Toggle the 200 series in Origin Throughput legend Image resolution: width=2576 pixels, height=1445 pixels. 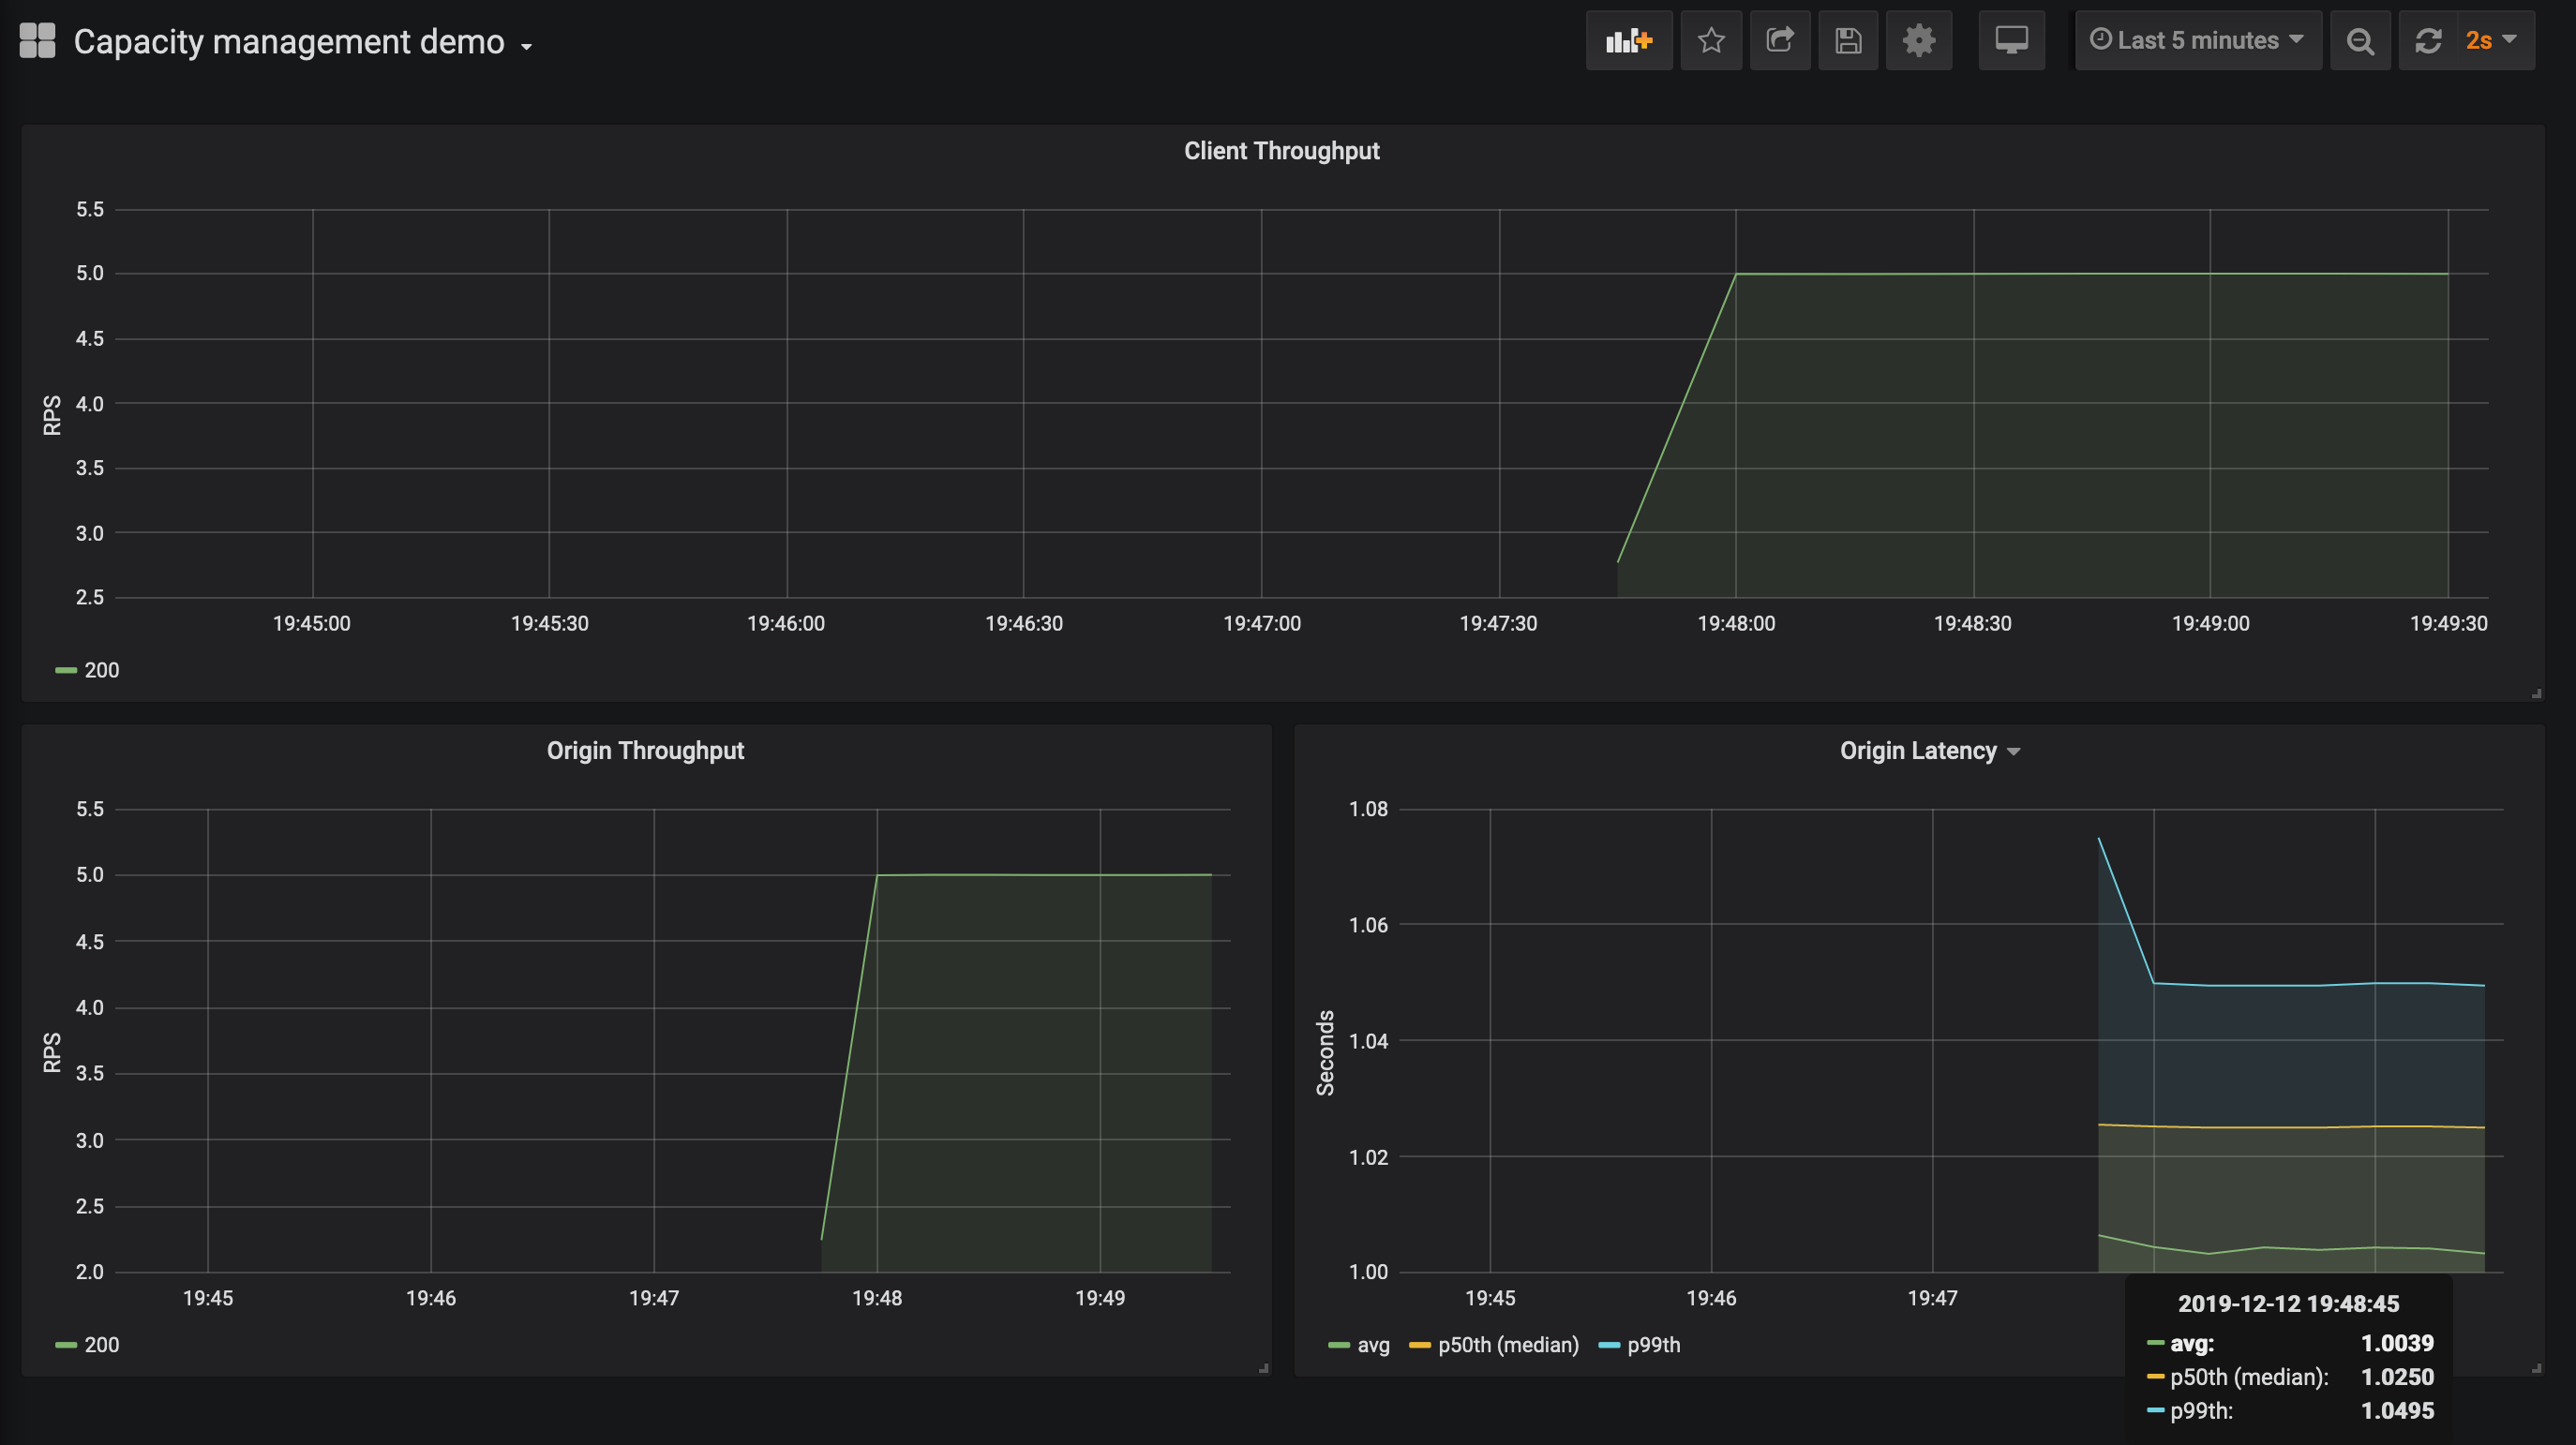click(x=102, y=1345)
